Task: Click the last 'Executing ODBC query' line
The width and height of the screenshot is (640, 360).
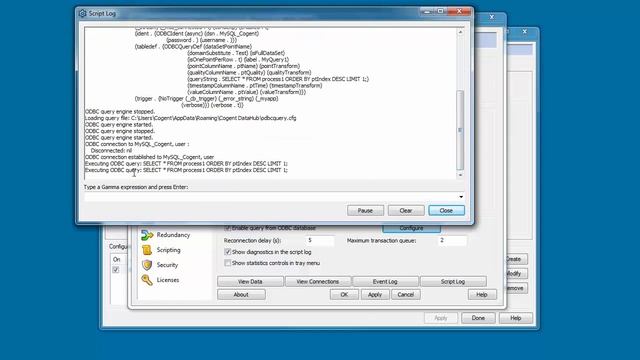Action: (x=186, y=170)
